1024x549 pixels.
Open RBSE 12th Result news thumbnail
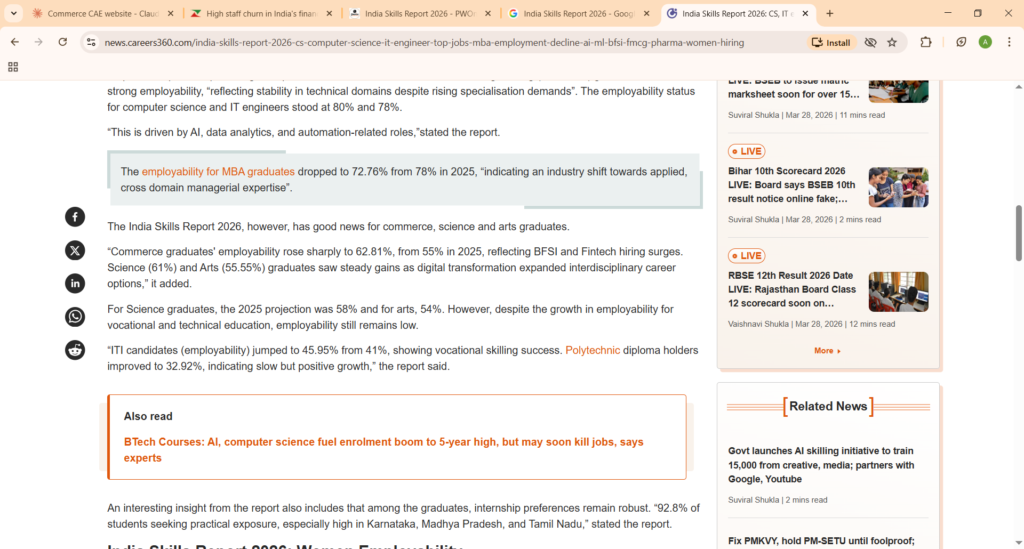[898, 291]
